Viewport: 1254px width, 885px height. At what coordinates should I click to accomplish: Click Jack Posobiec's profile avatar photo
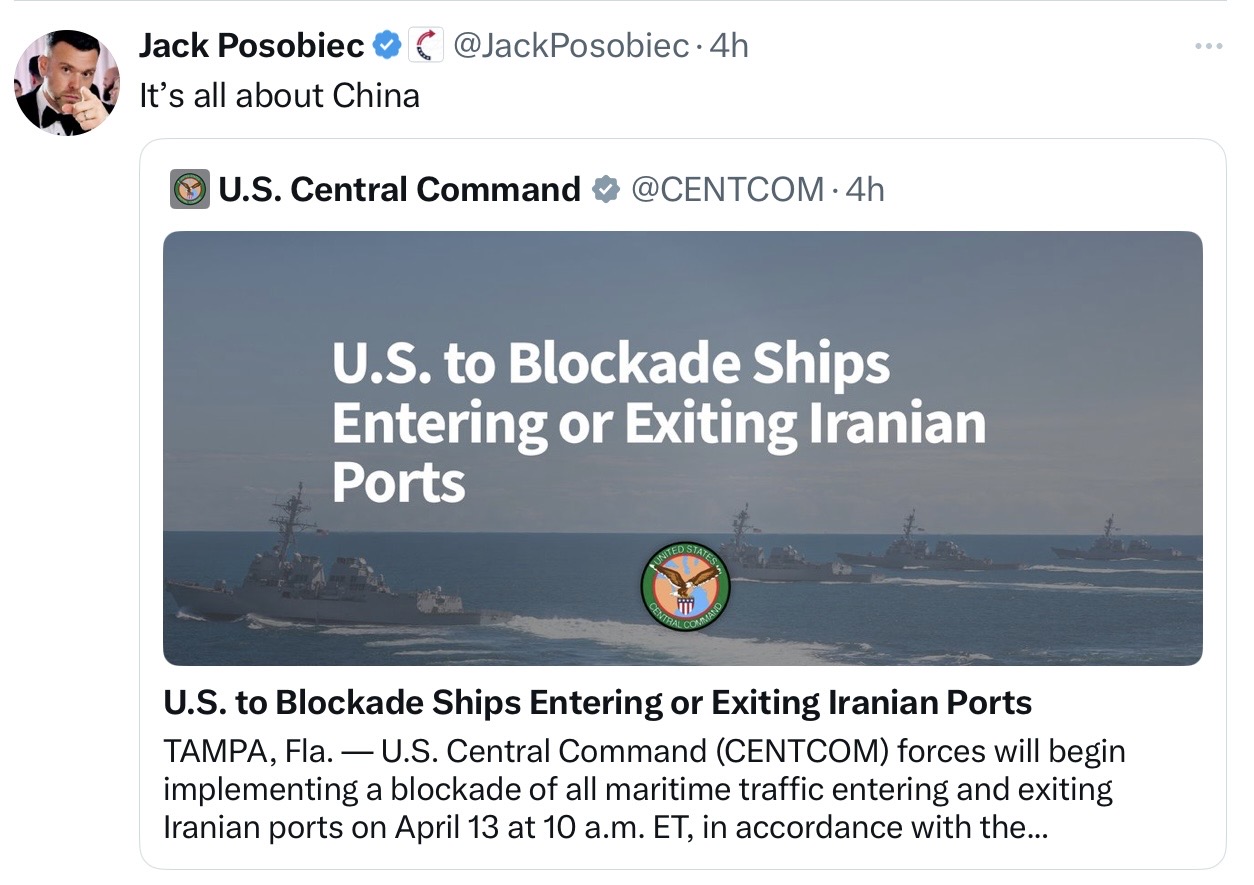(x=66, y=82)
